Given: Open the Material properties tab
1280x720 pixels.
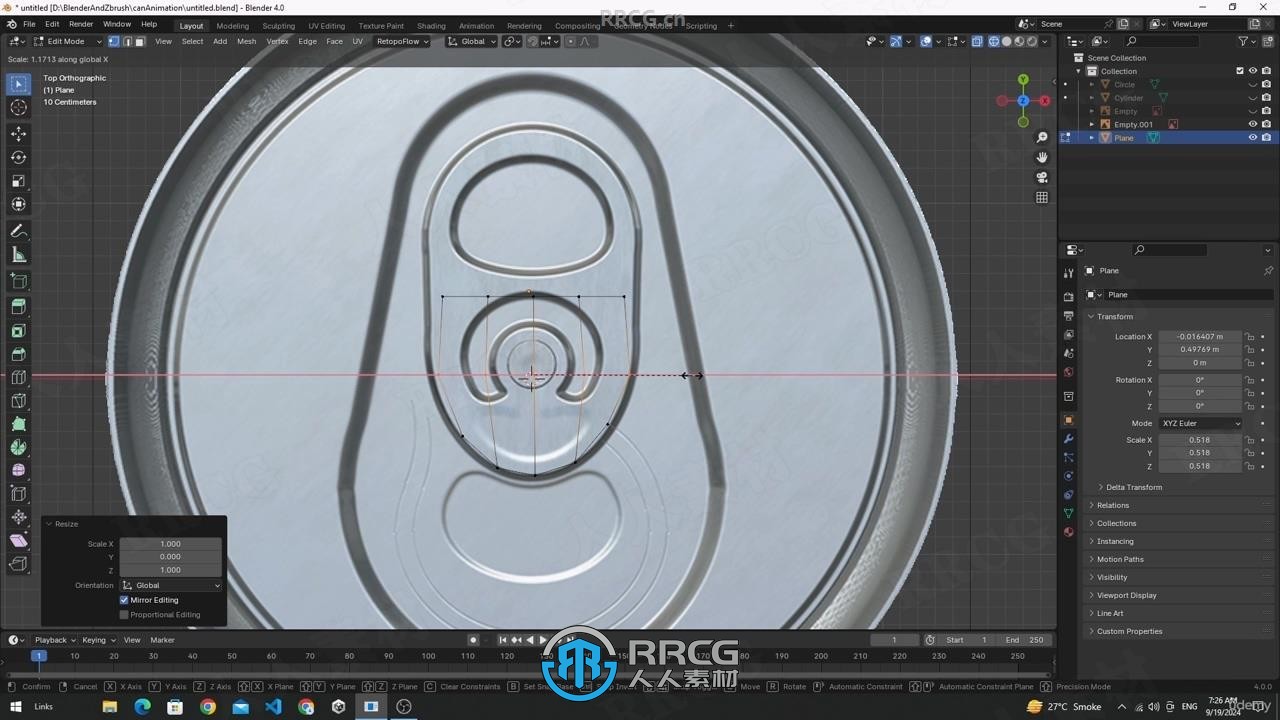Looking at the screenshot, I should (1068, 532).
